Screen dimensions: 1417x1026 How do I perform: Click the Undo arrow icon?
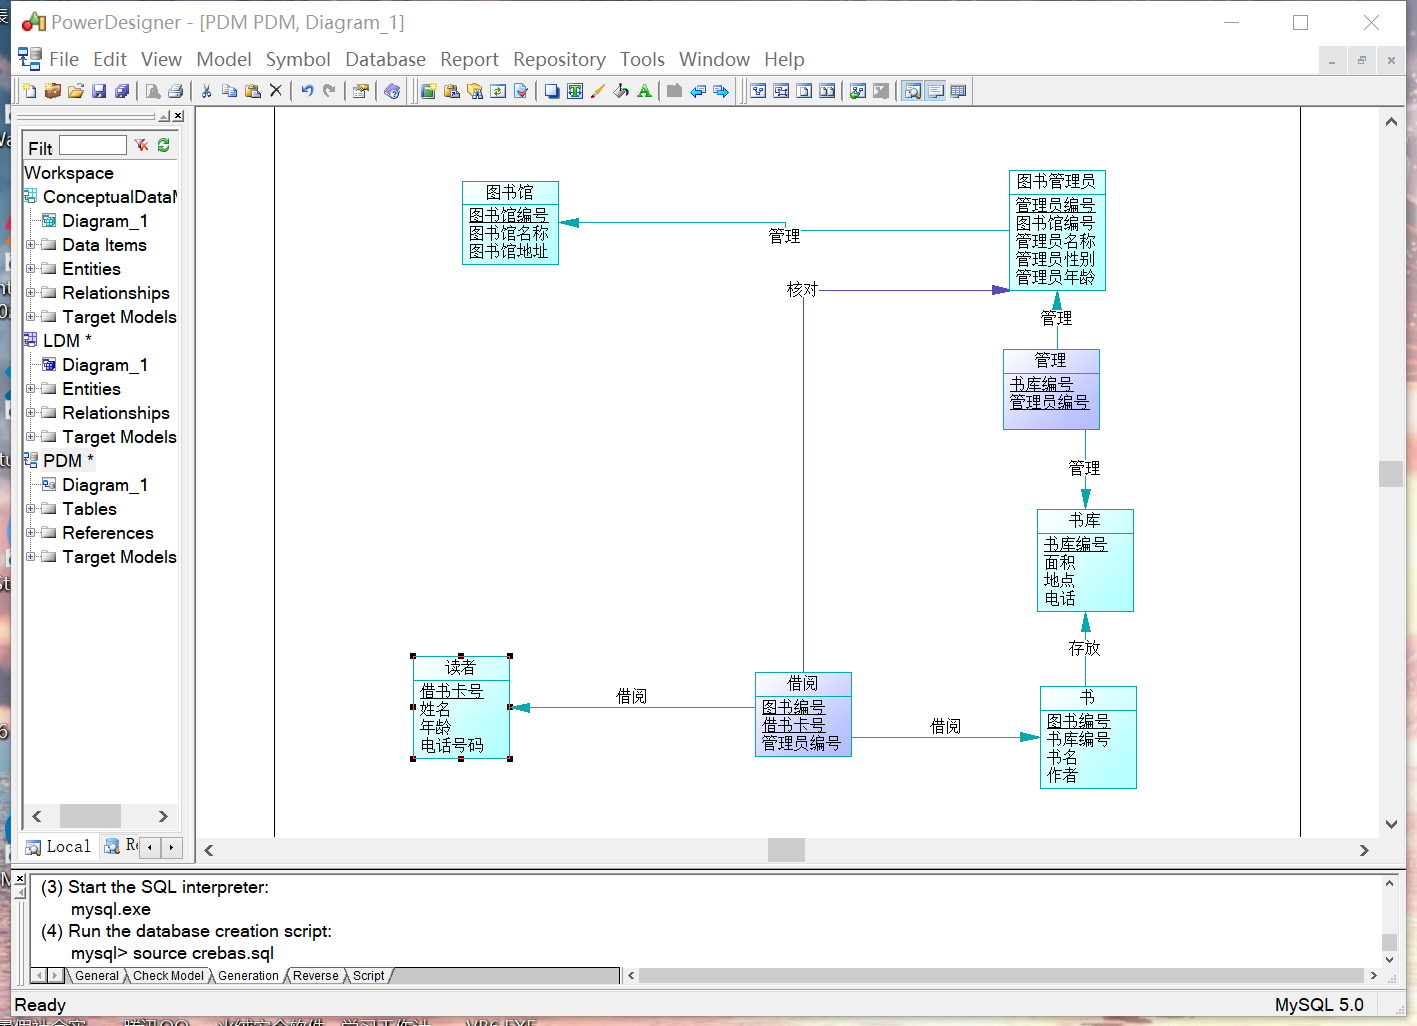(307, 91)
